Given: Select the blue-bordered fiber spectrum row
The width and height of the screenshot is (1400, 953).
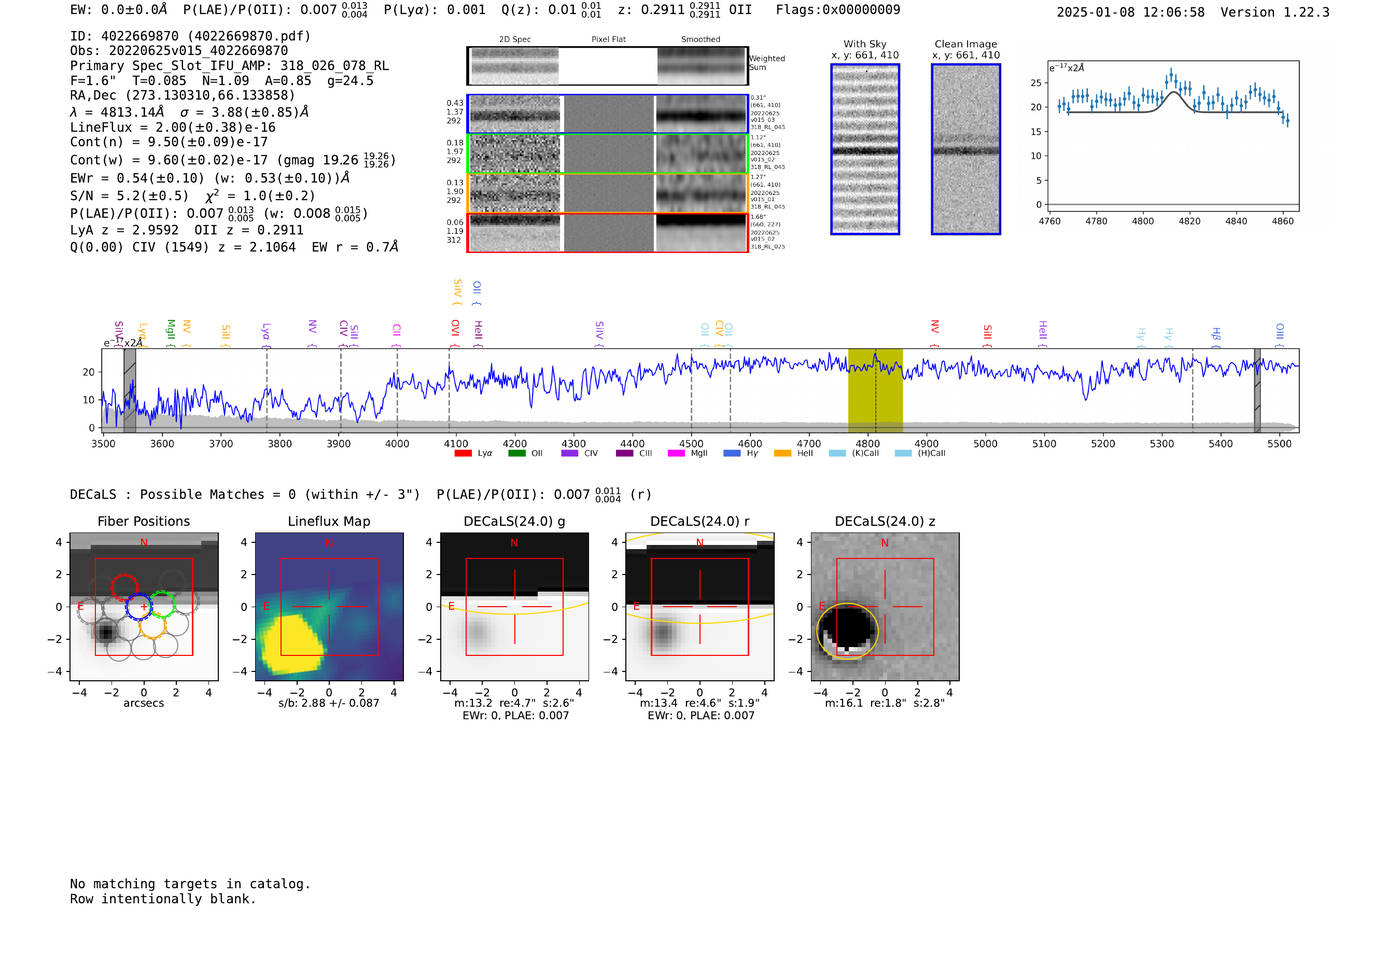Looking at the screenshot, I should [x=607, y=114].
